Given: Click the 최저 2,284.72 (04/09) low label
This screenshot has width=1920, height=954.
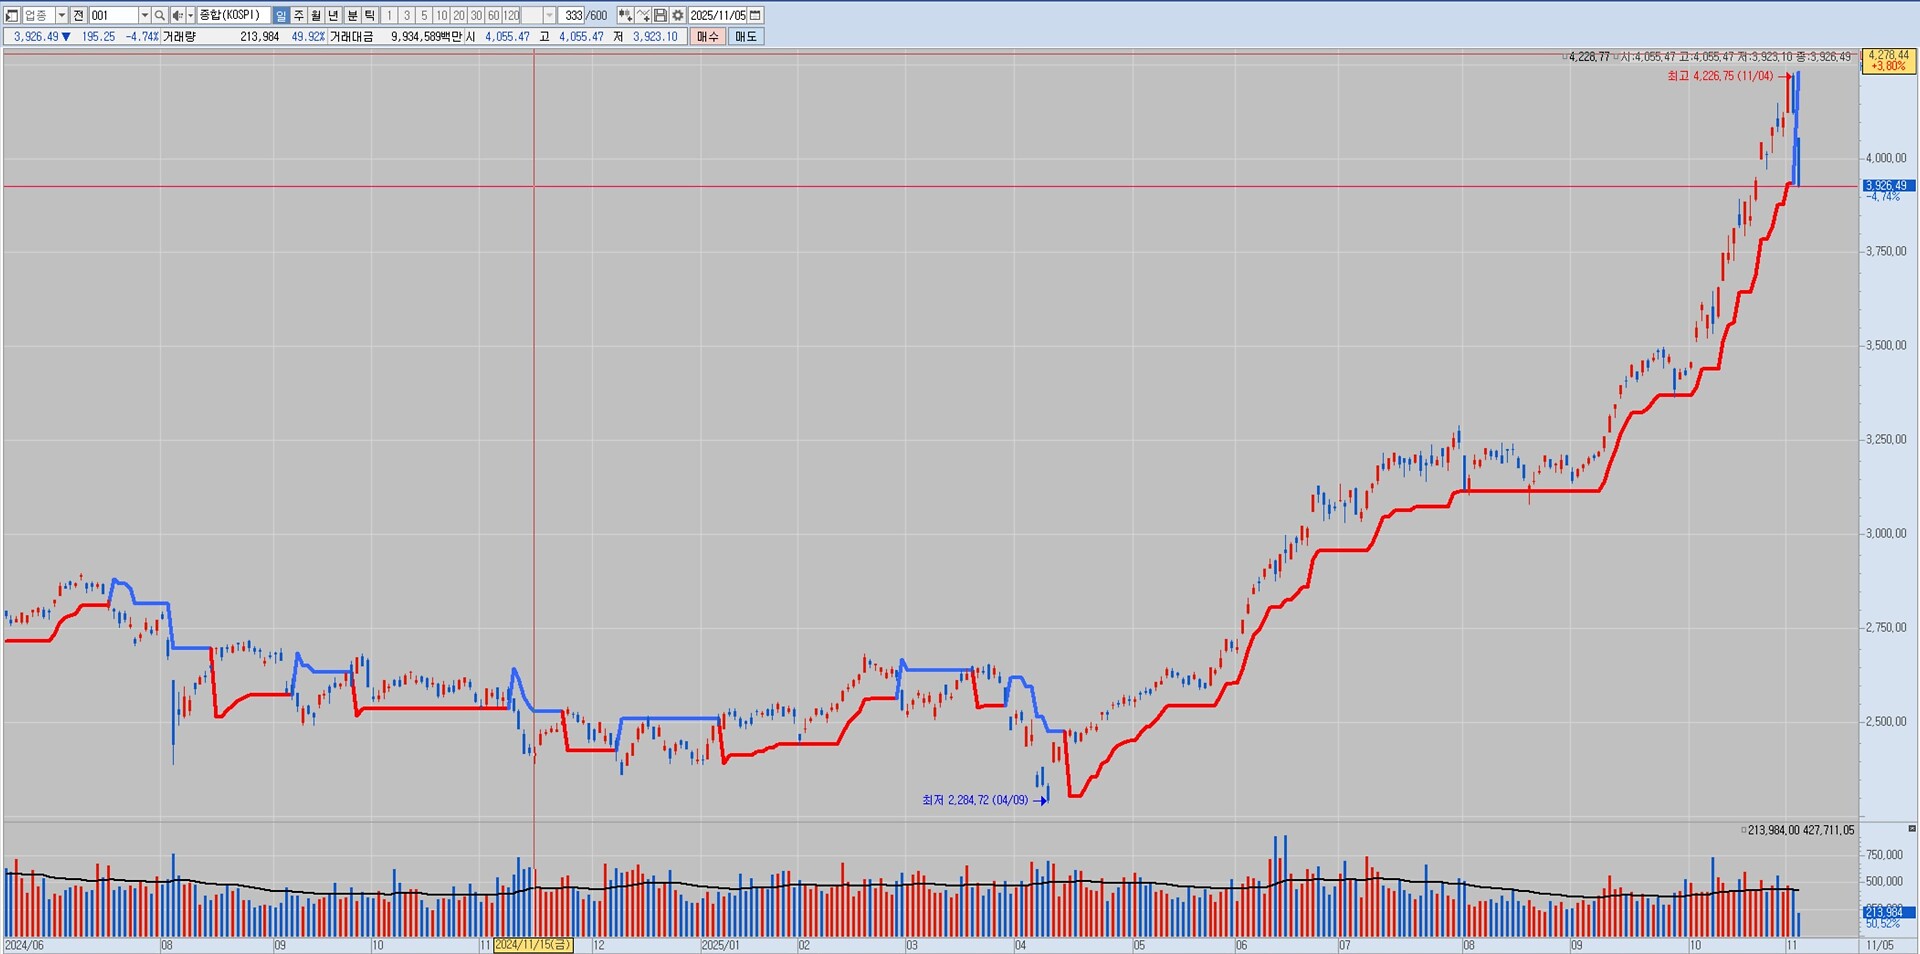Looking at the screenshot, I should pos(975,800).
